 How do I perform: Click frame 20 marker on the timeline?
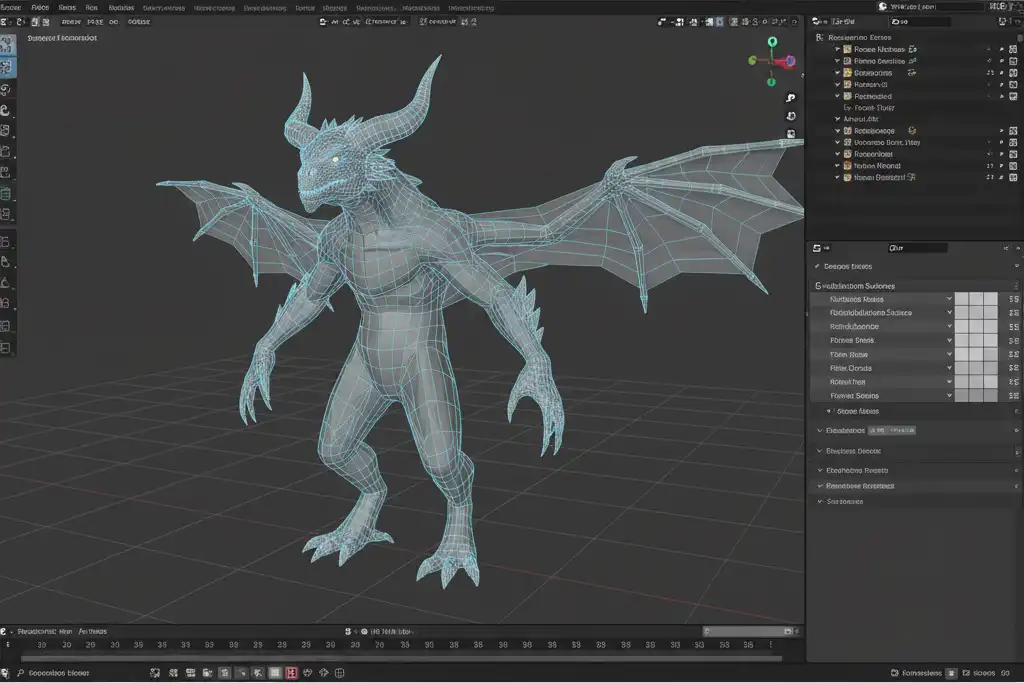tap(66, 645)
